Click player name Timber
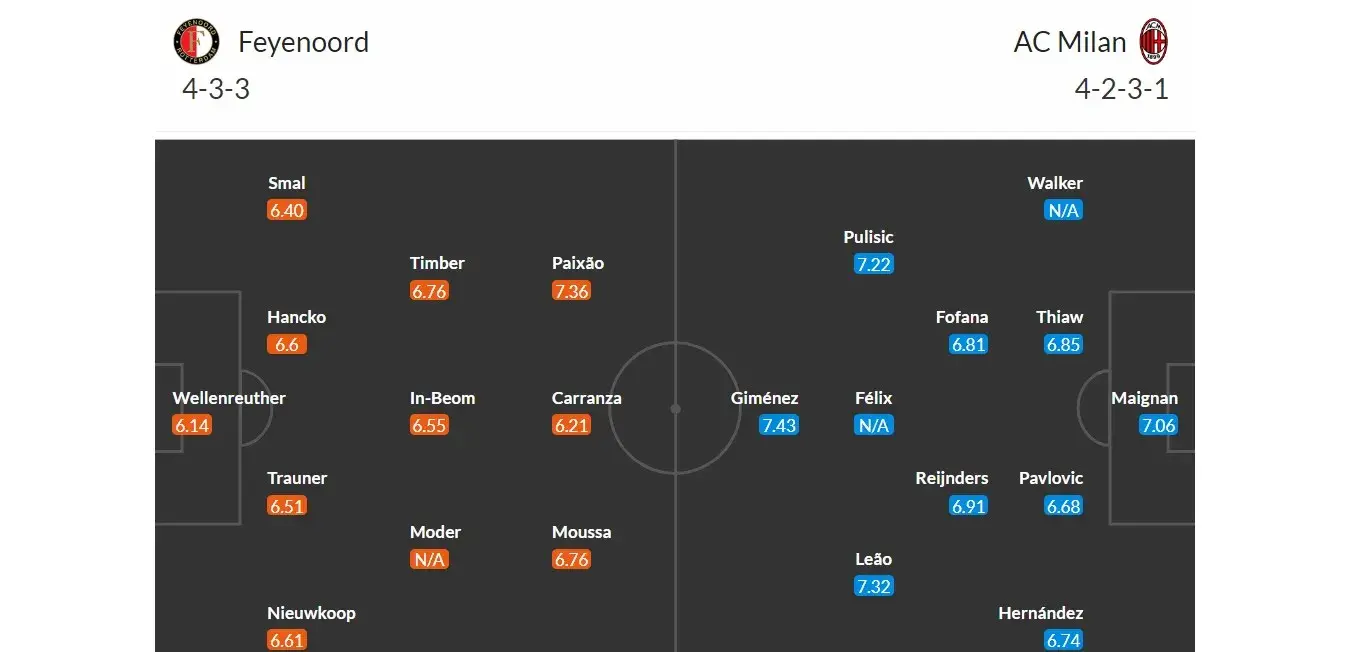 [437, 263]
